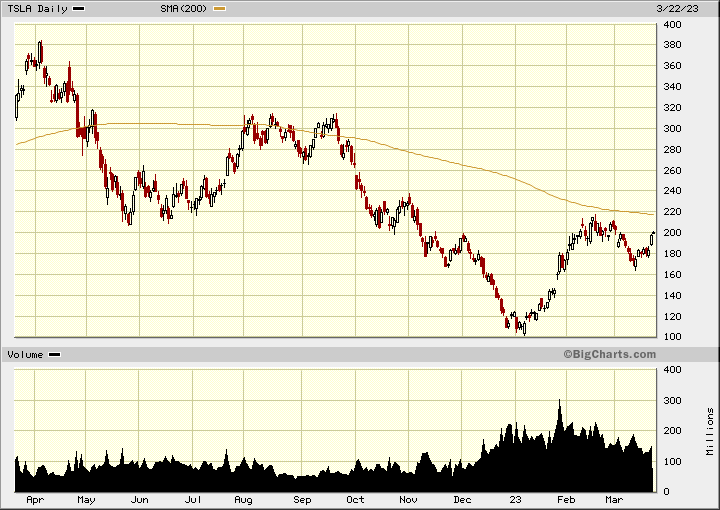Screen dimensions: 720x510
Task: Click the 3/22/23 date label
Action: coord(677,9)
